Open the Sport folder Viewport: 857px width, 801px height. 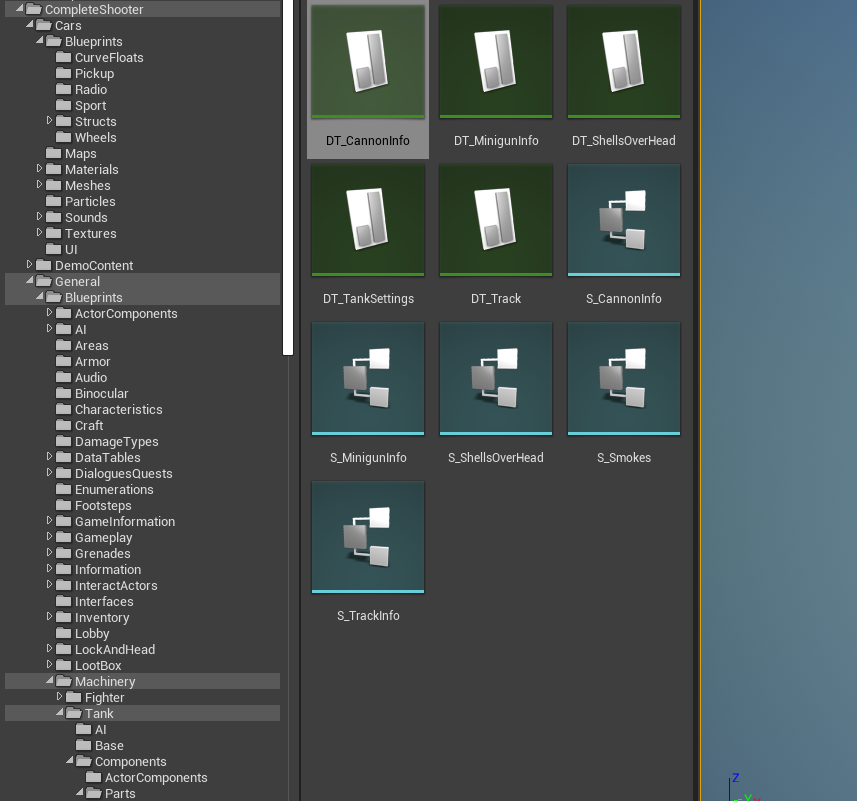81,105
